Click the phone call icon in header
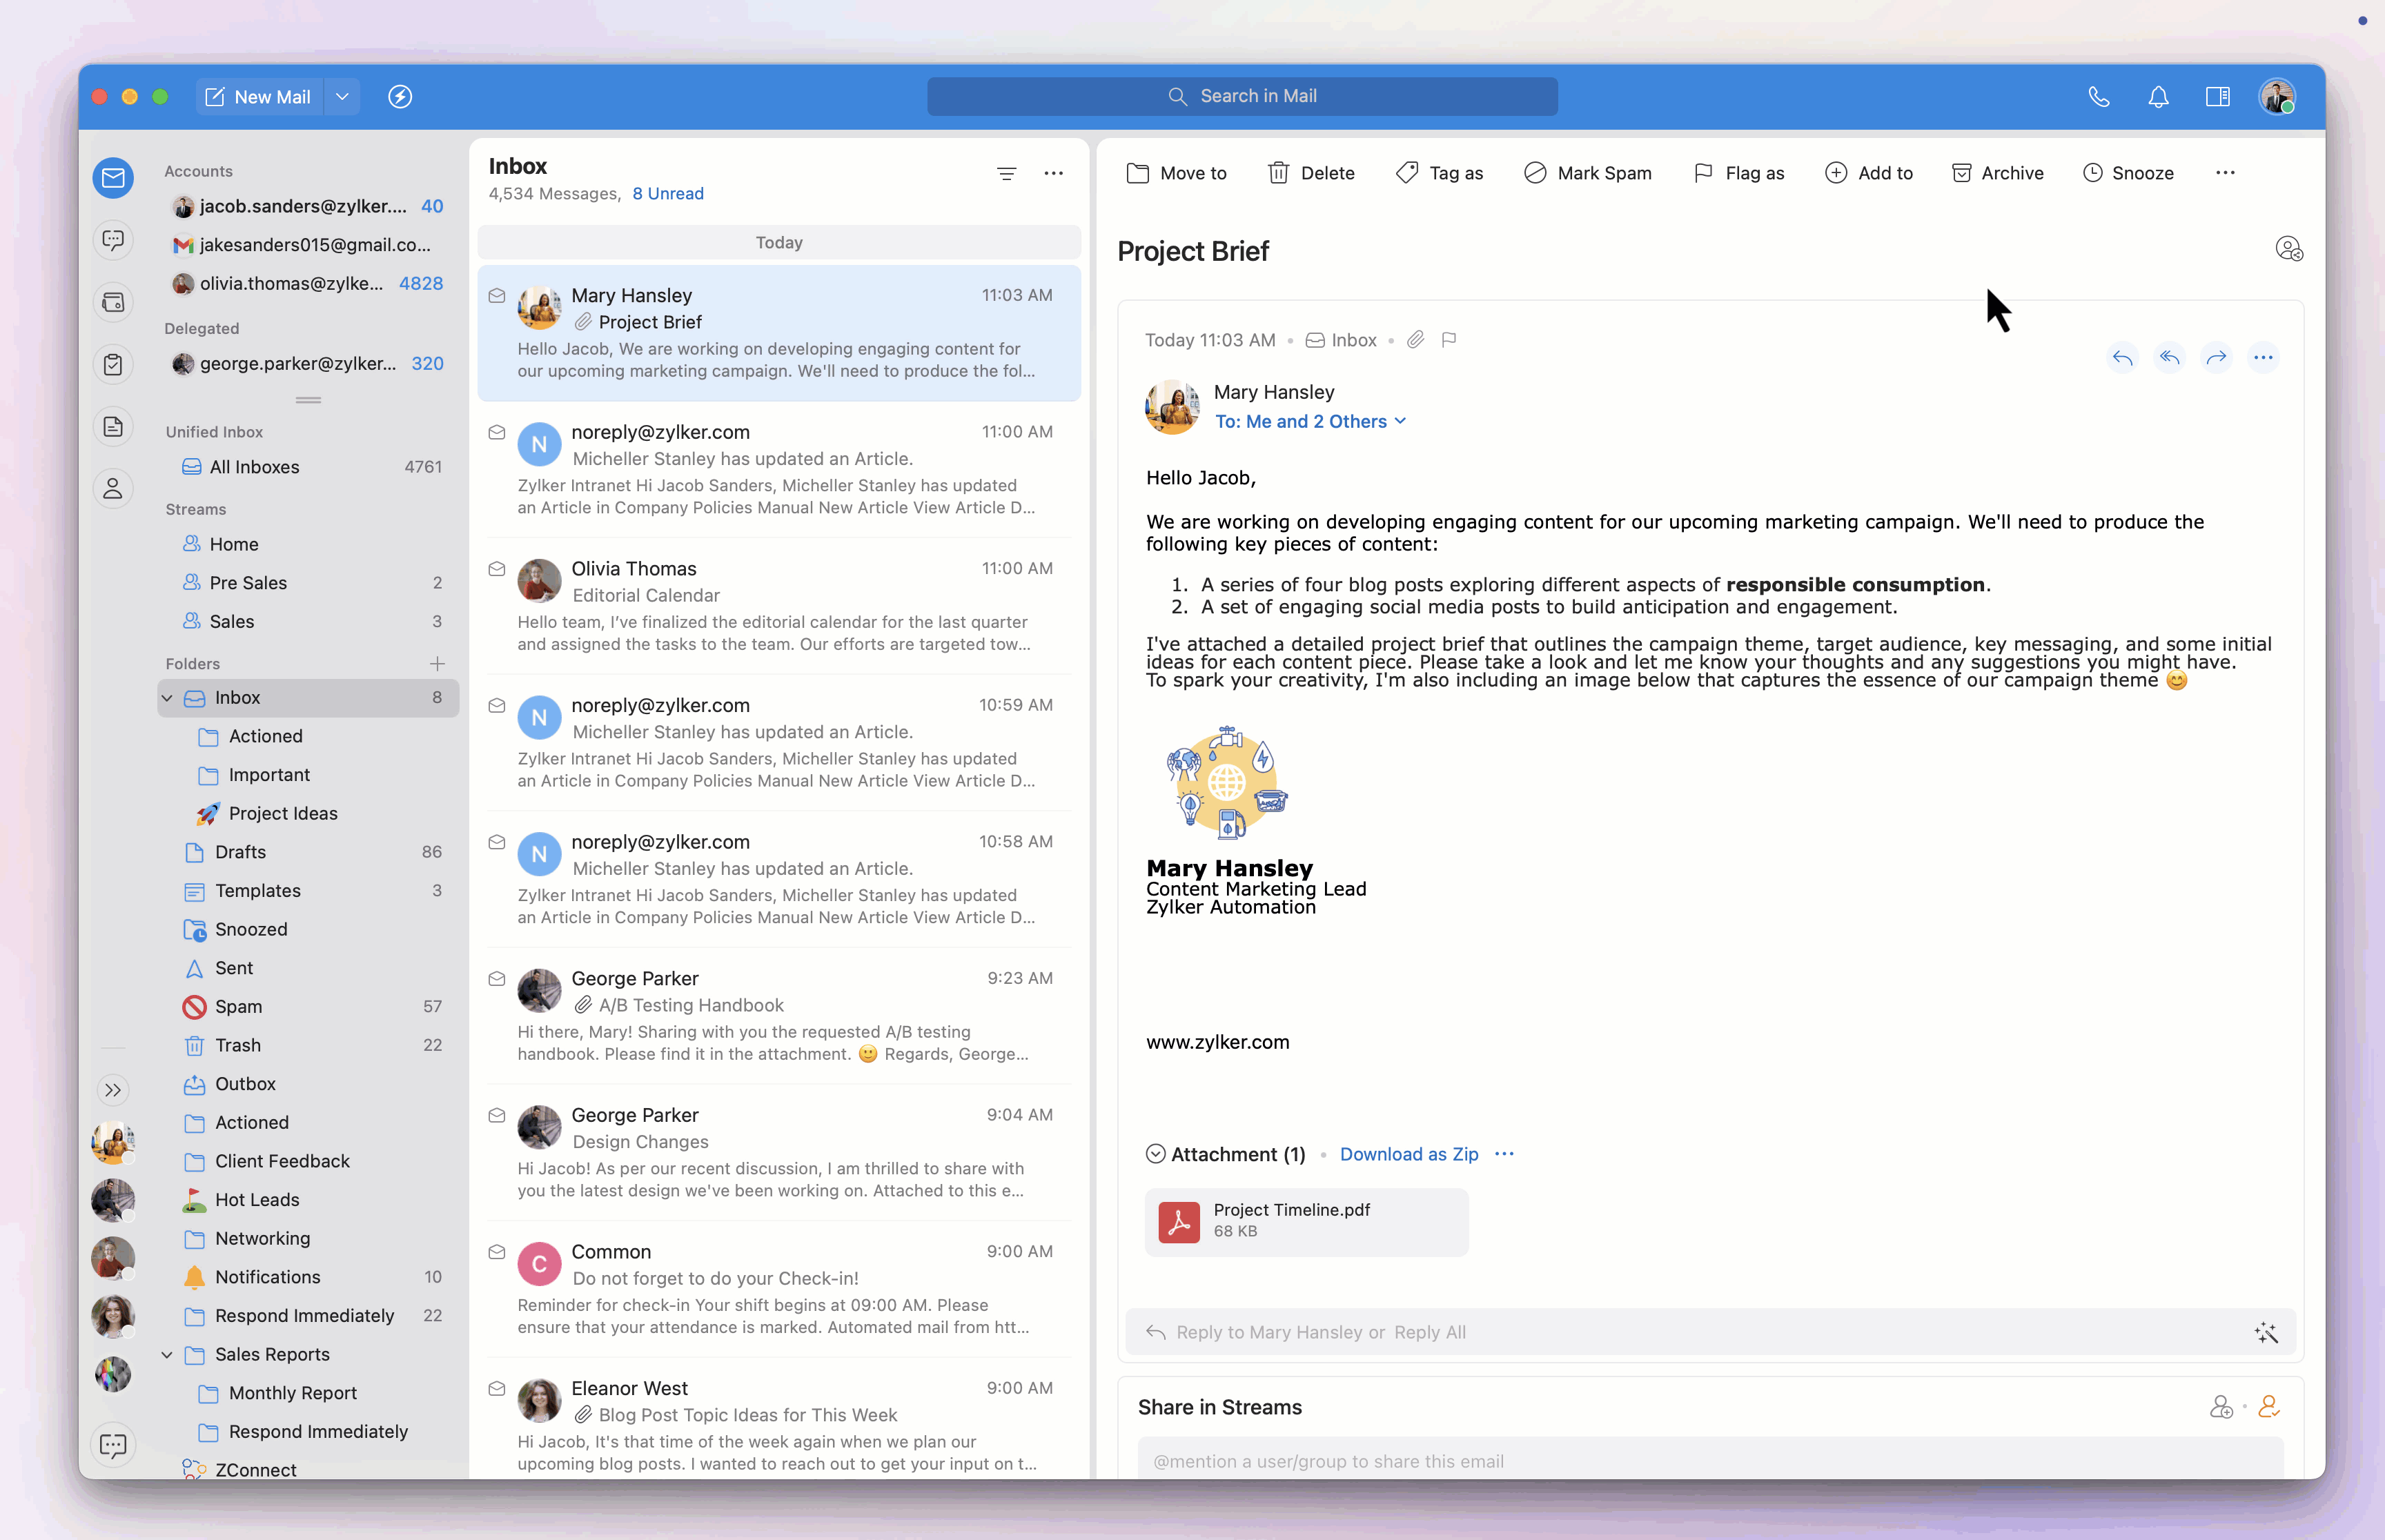The width and height of the screenshot is (2385, 1540). click(x=2099, y=97)
